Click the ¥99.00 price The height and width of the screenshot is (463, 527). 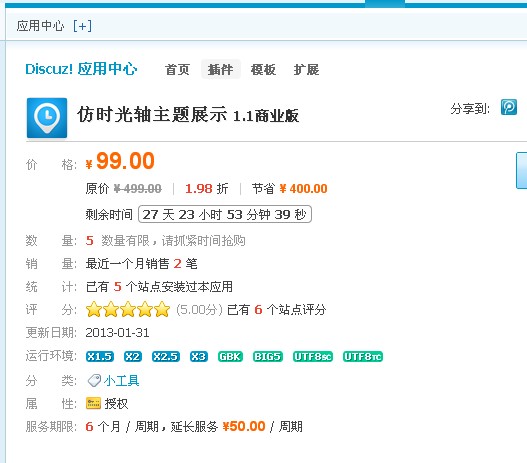pyautogui.click(x=120, y=161)
